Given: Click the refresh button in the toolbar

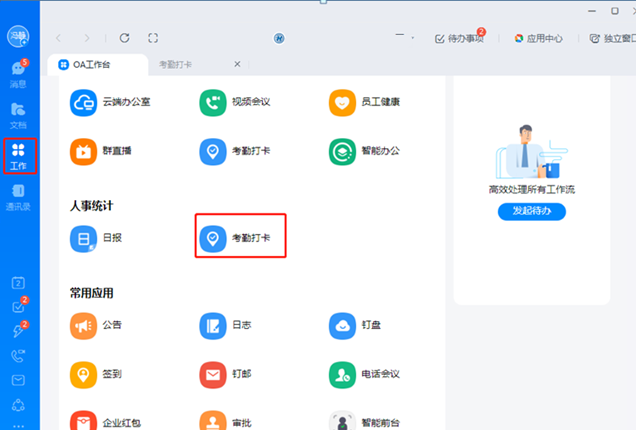Looking at the screenshot, I should pyautogui.click(x=124, y=38).
